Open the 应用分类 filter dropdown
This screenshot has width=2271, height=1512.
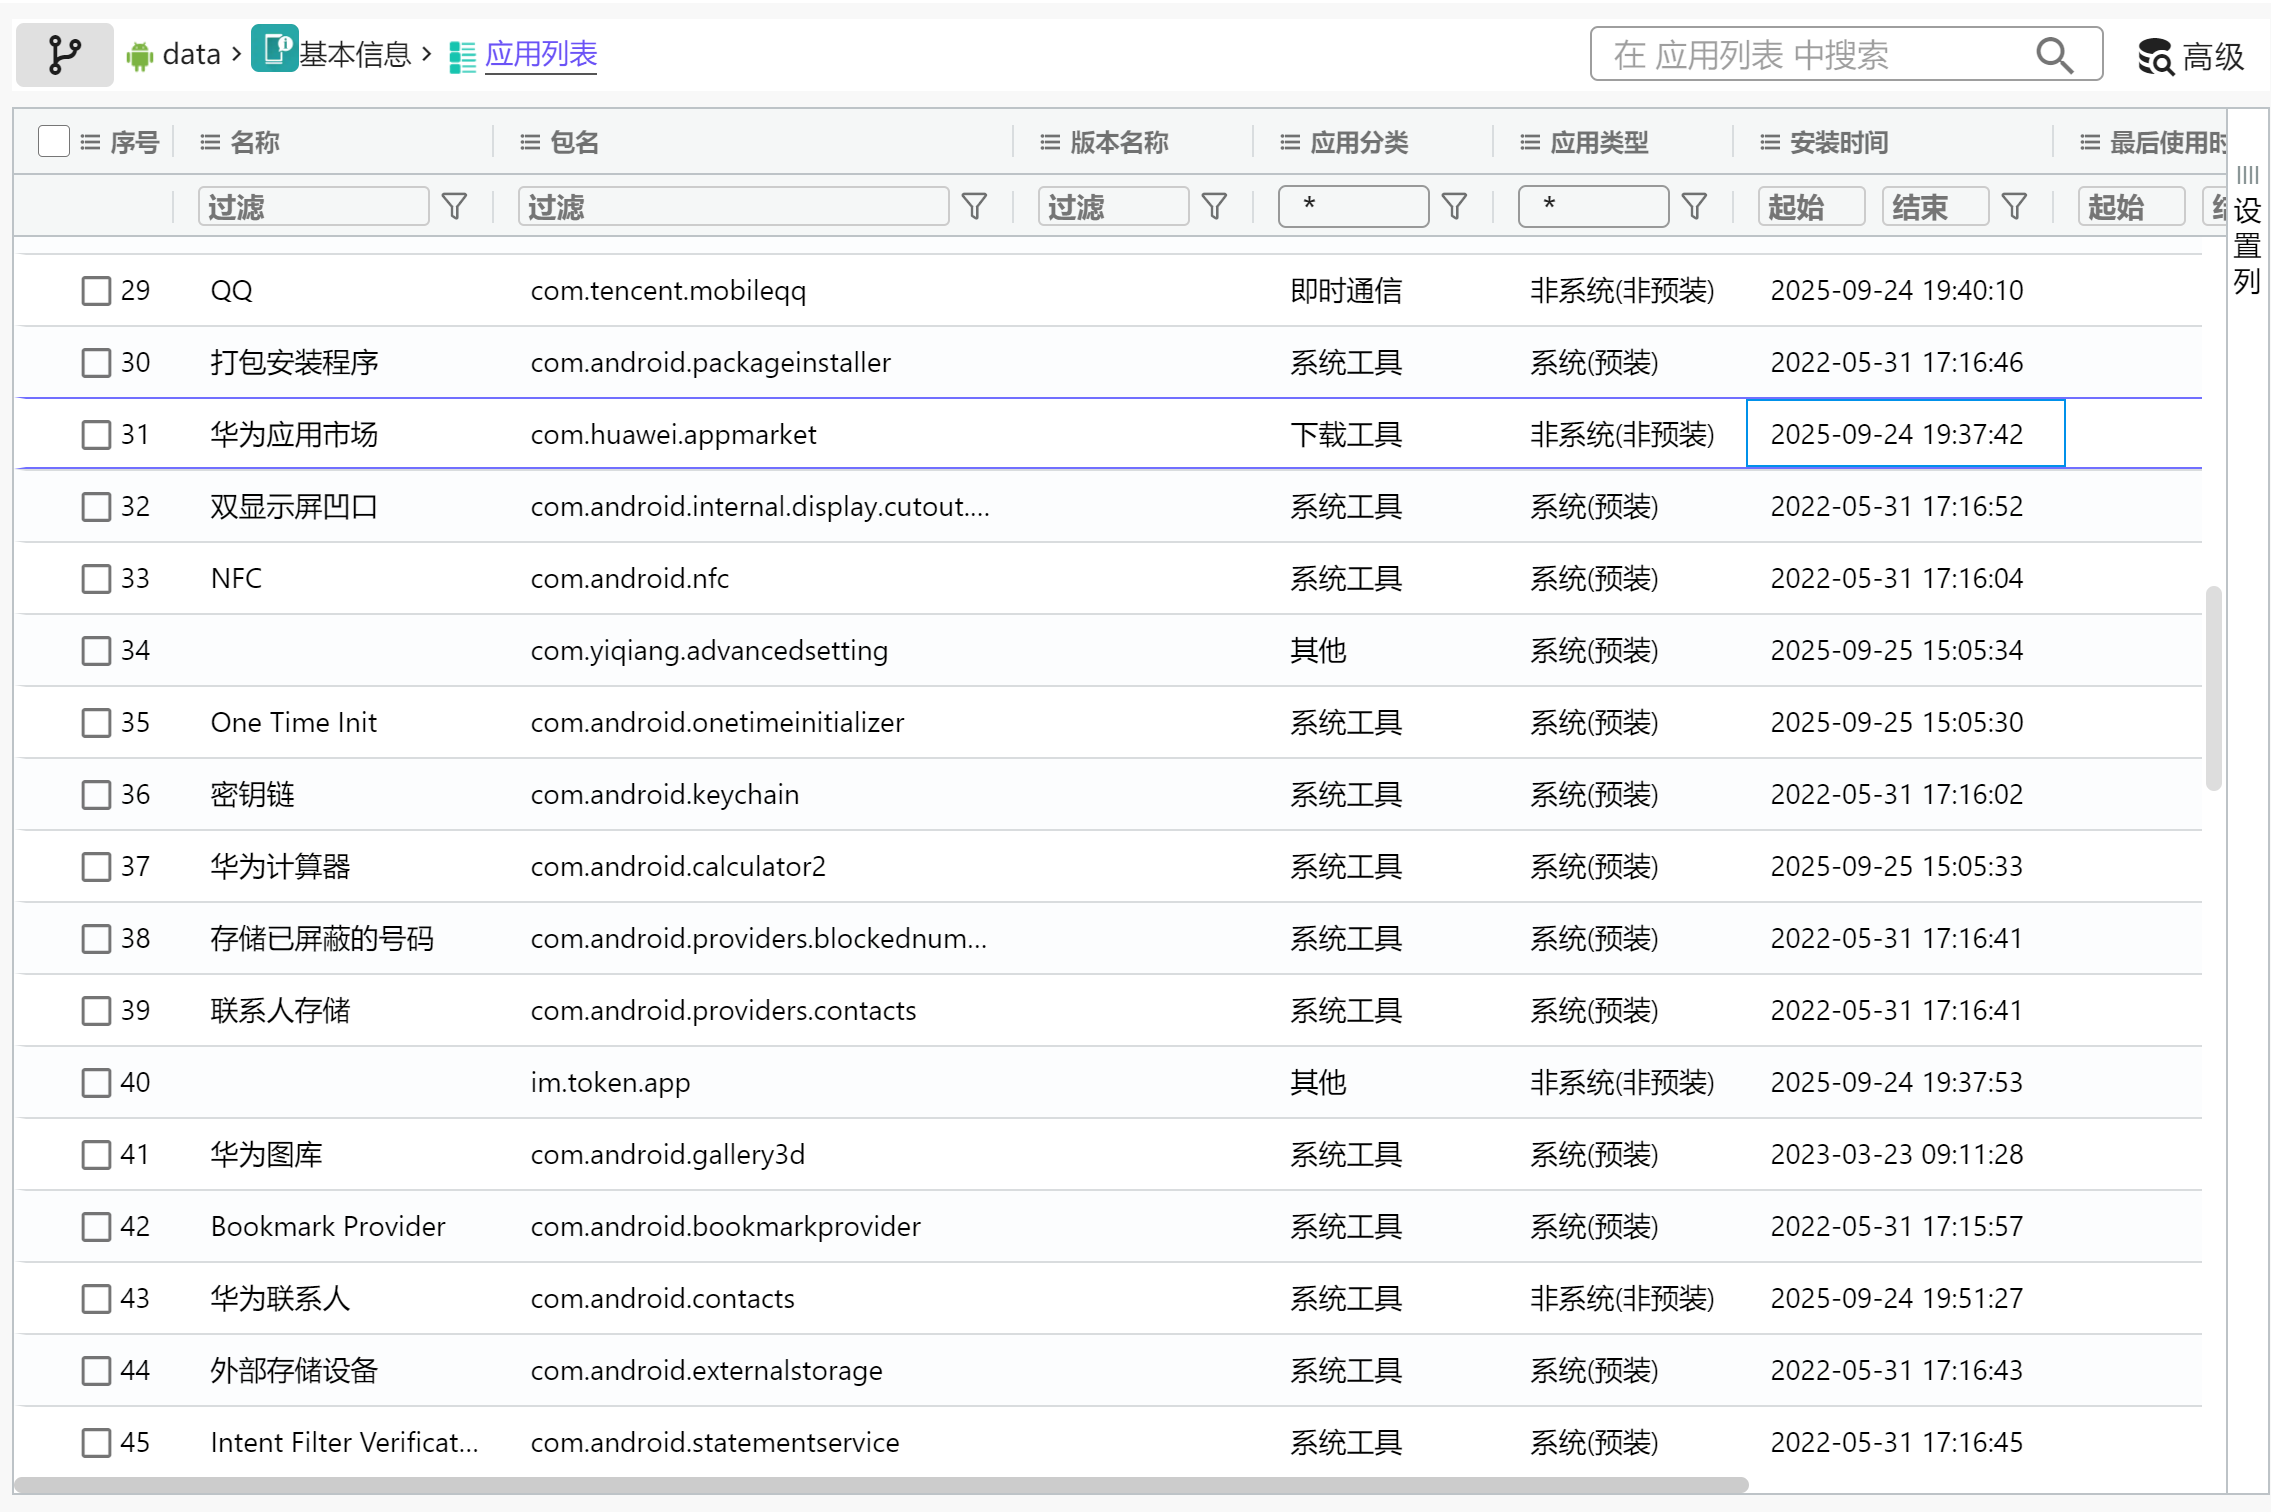pyautogui.click(x=1353, y=206)
